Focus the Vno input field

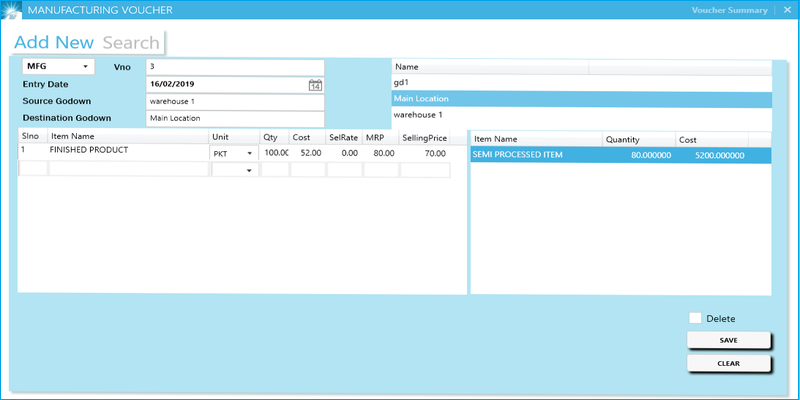click(235, 67)
